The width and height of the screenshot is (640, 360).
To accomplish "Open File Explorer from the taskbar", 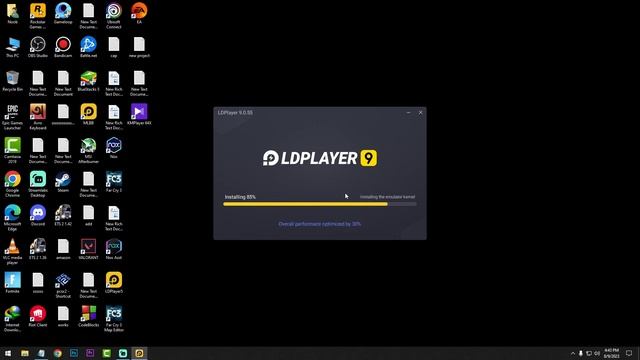I will (x=25, y=353).
